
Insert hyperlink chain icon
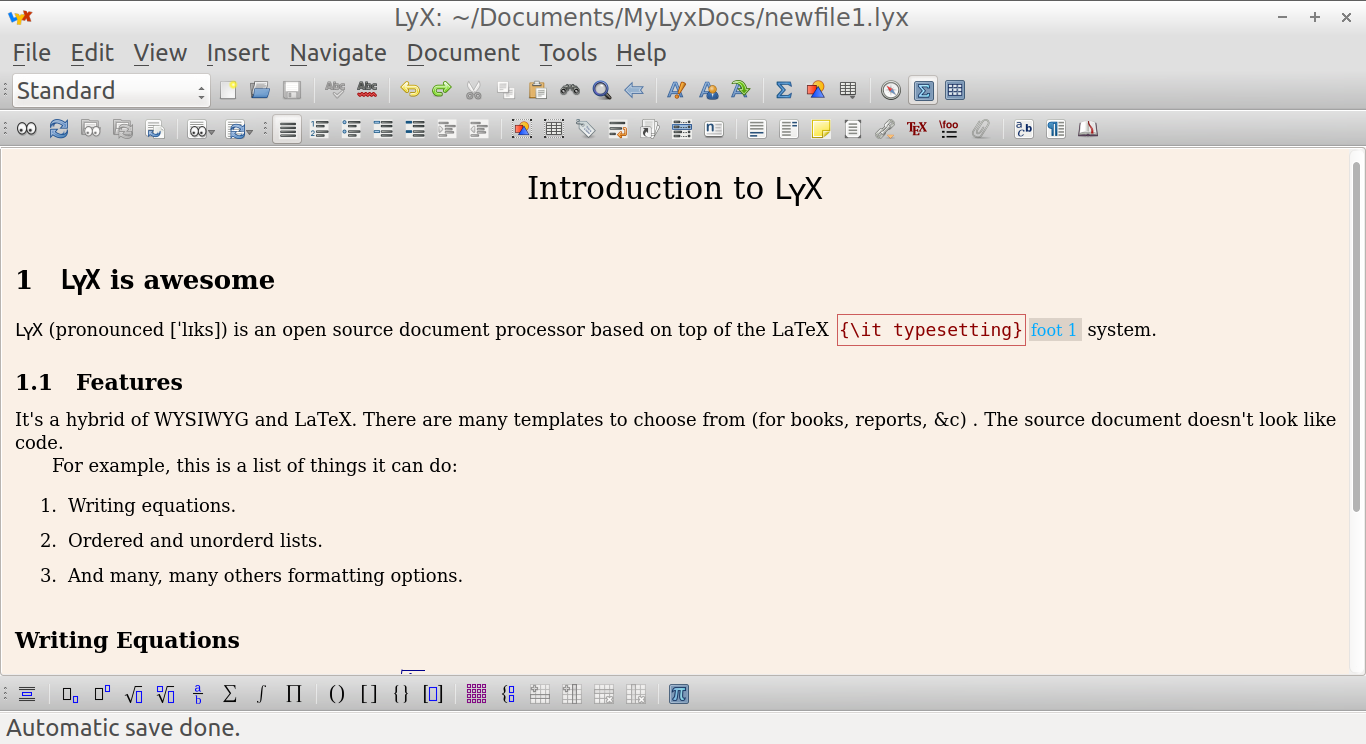(885, 129)
